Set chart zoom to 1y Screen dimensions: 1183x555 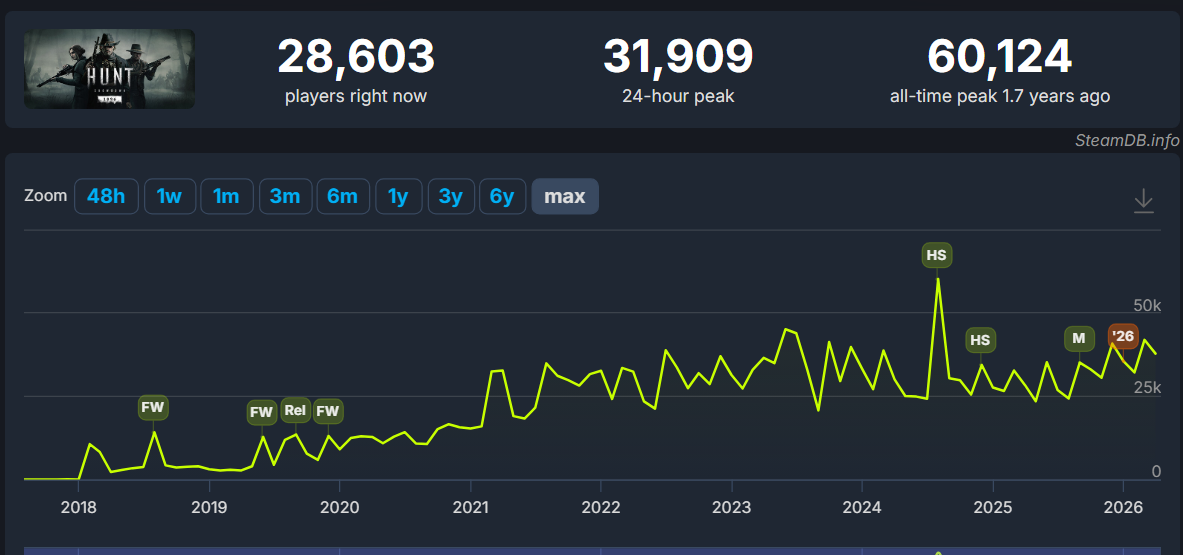click(x=398, y=197)
